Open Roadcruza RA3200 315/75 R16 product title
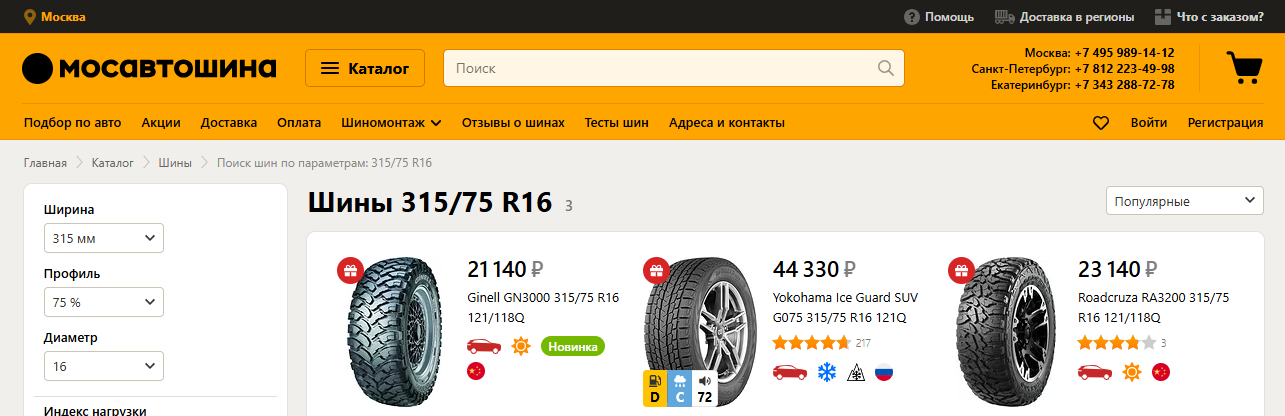 [x=1154, y=307]
